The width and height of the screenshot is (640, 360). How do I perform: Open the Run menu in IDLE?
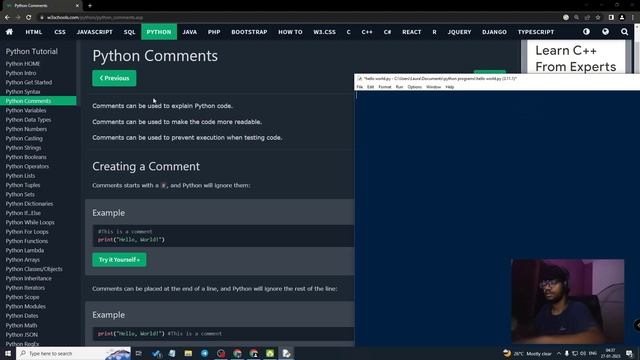(x=399, y=87)
